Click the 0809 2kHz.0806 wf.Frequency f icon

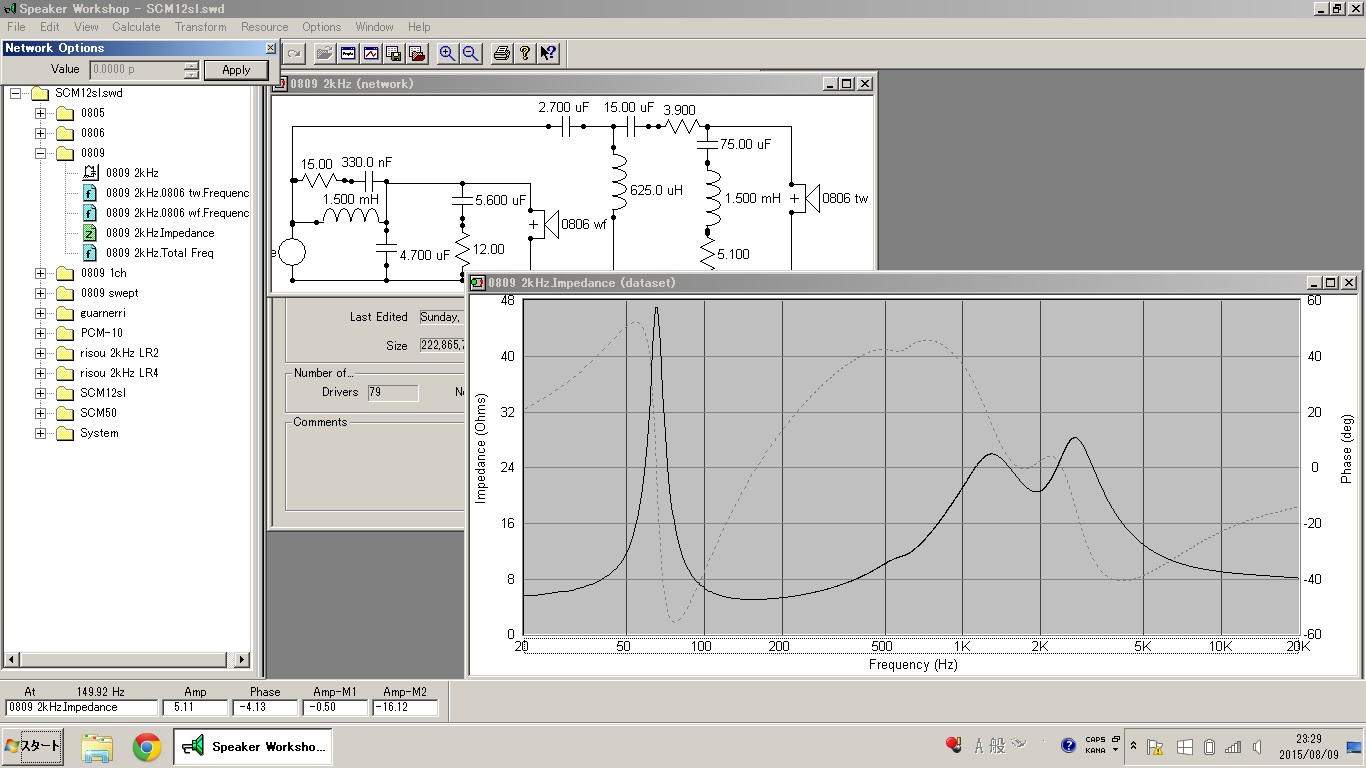(x=90, y=213)
